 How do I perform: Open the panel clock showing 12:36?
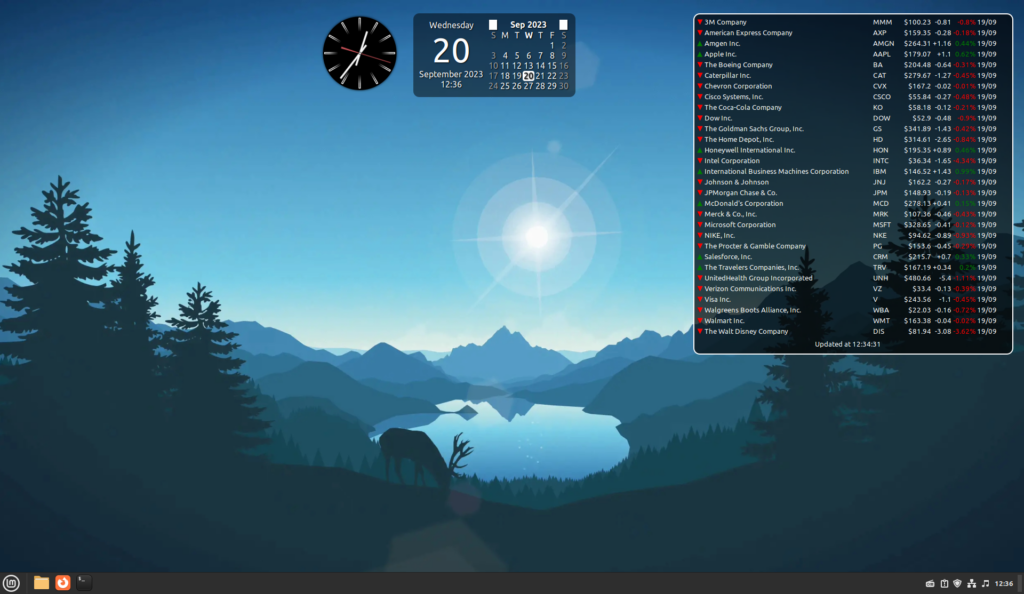tap(1004, 584)
